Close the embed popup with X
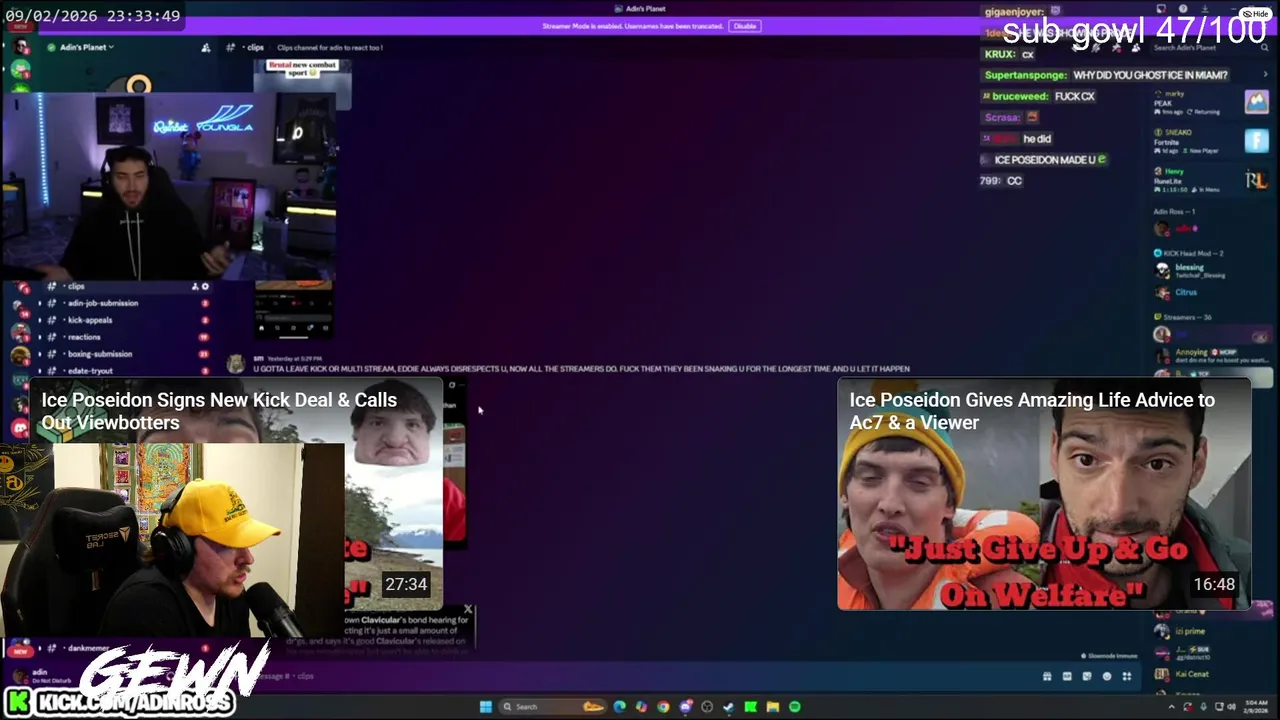The width and height of the screenshot is (1280, 720). 467,609
